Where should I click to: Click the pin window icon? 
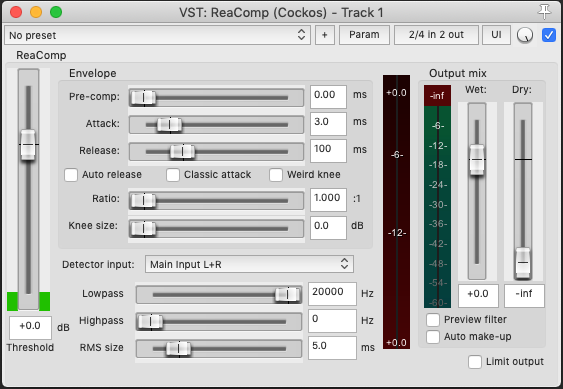coord(544,12)
